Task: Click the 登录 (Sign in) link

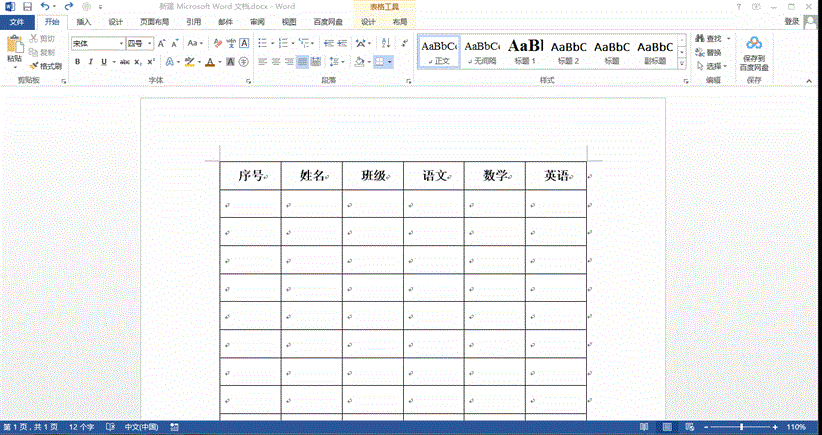Action: click(x=791, y=21)
